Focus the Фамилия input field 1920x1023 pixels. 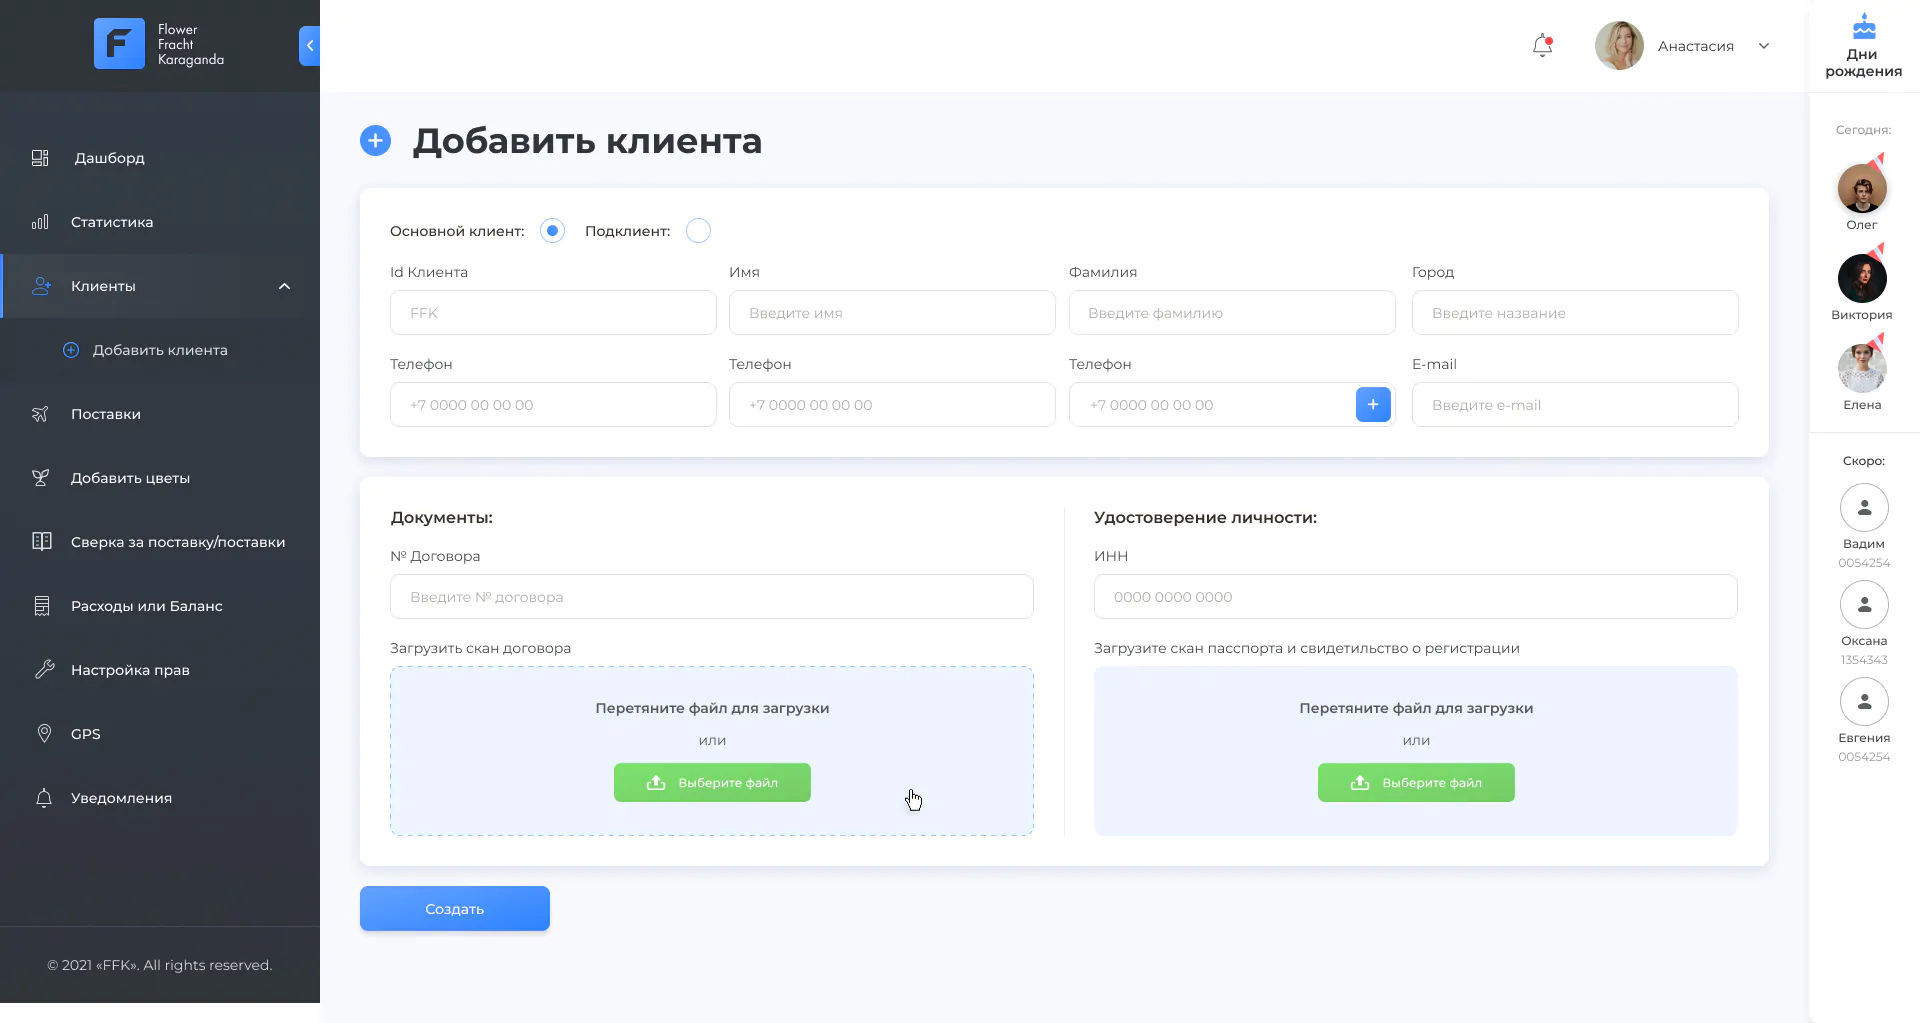[x=1232, y=313]
